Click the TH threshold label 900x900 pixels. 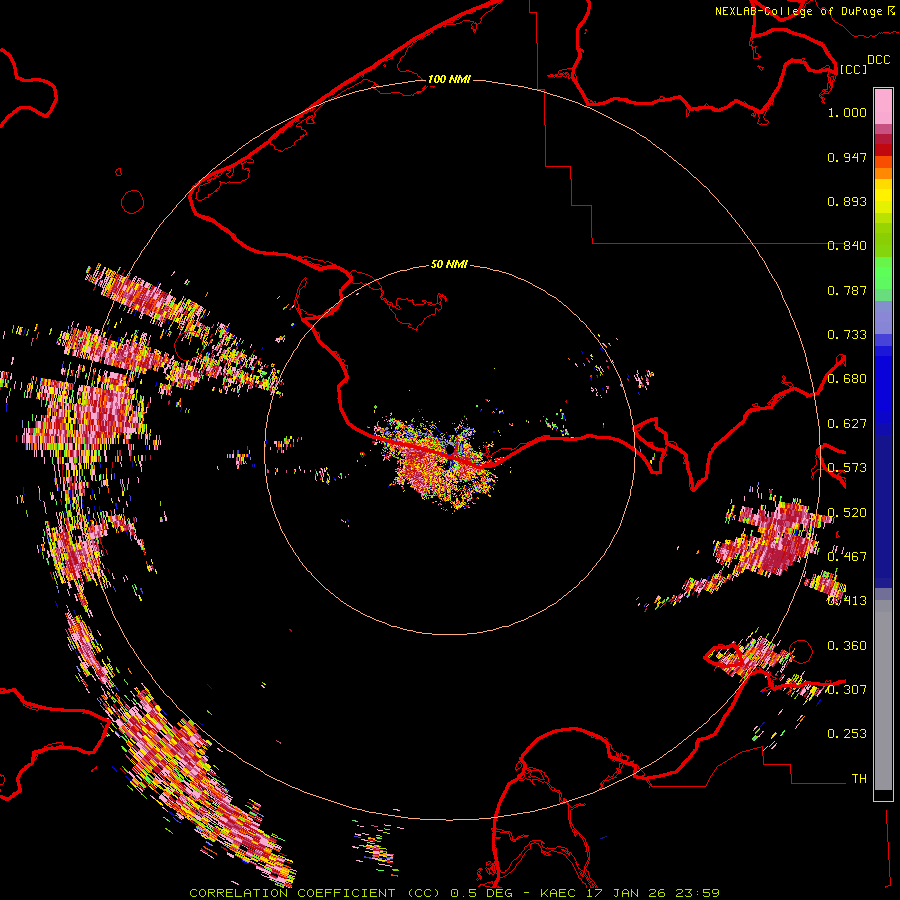click(x=859, y=779)
